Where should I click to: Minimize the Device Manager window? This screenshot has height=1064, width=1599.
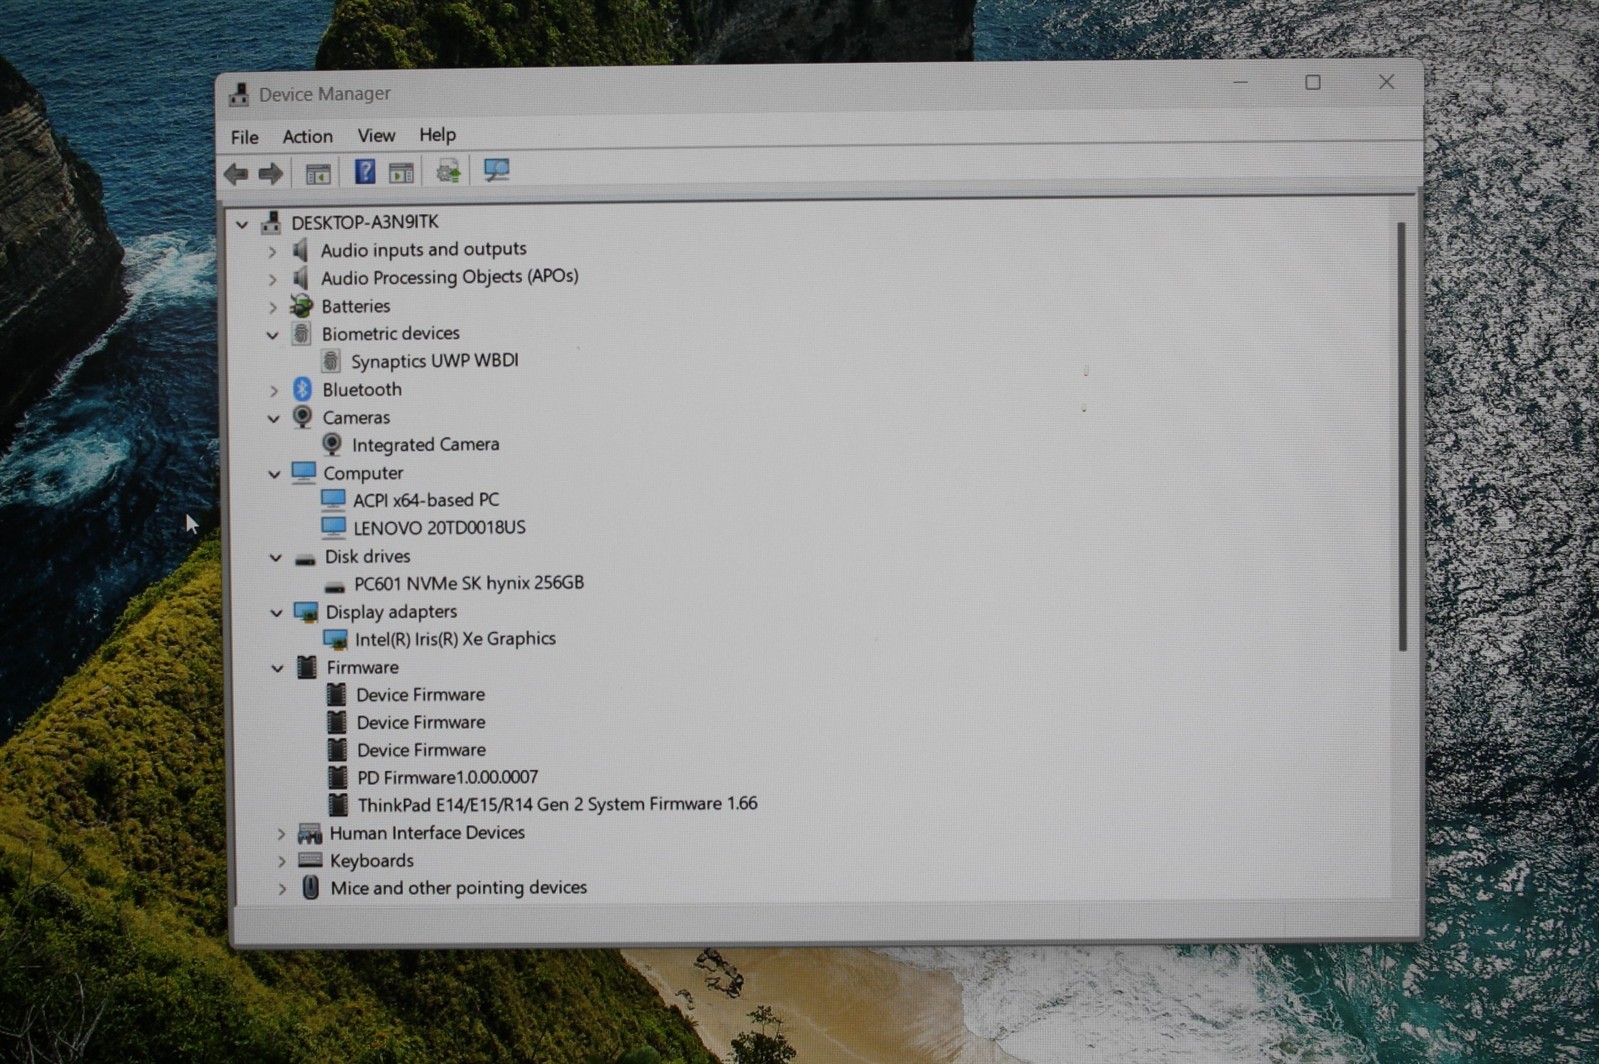1241,83
